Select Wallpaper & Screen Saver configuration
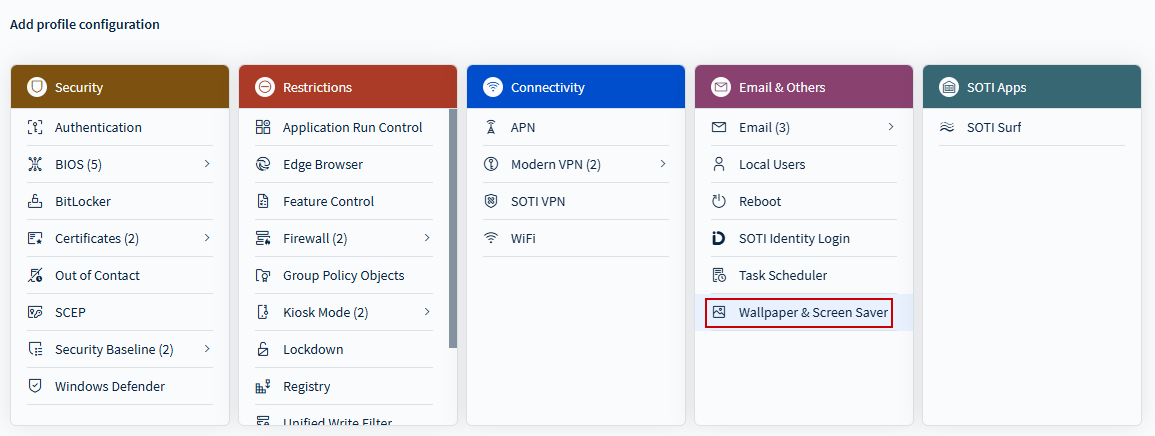This screenshot has height=436, width=1155. [x=812, y=313]
